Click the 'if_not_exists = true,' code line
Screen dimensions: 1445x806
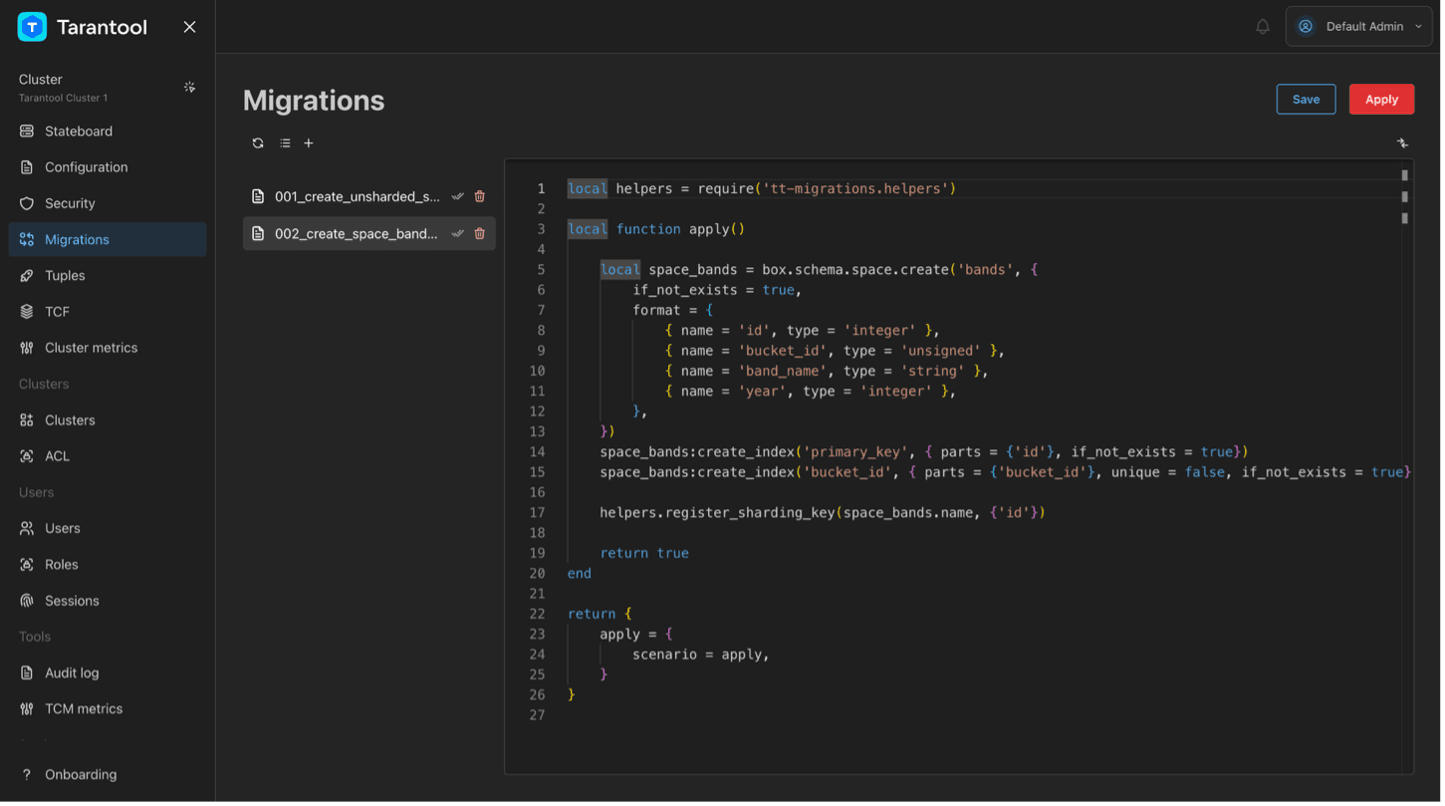[x=719, y=291]
